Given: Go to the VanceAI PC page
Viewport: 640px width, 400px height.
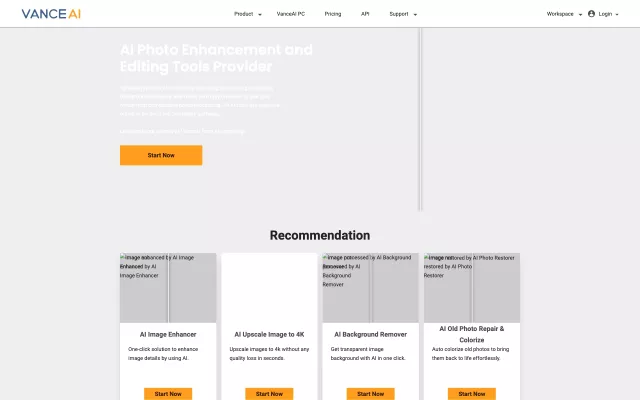Looking at the screenshot, I should click(293, 14).
